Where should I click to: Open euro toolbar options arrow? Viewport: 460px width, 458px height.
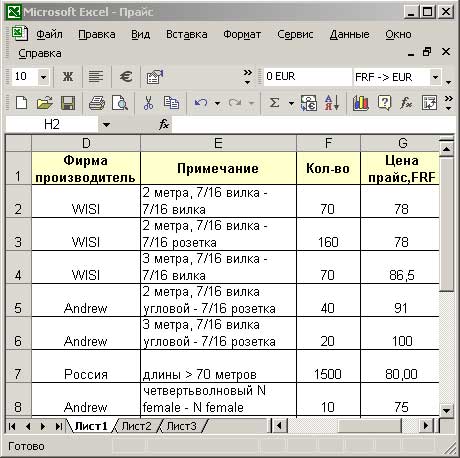449,82
